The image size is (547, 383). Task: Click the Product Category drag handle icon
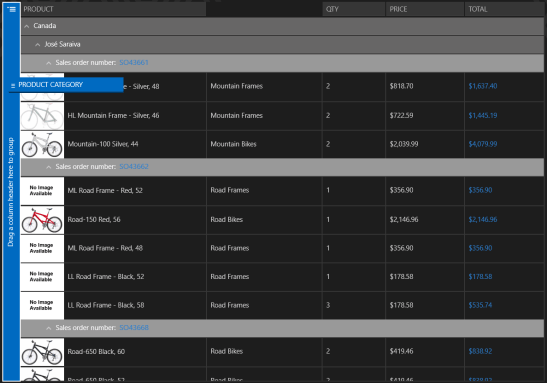click(13, 85)
